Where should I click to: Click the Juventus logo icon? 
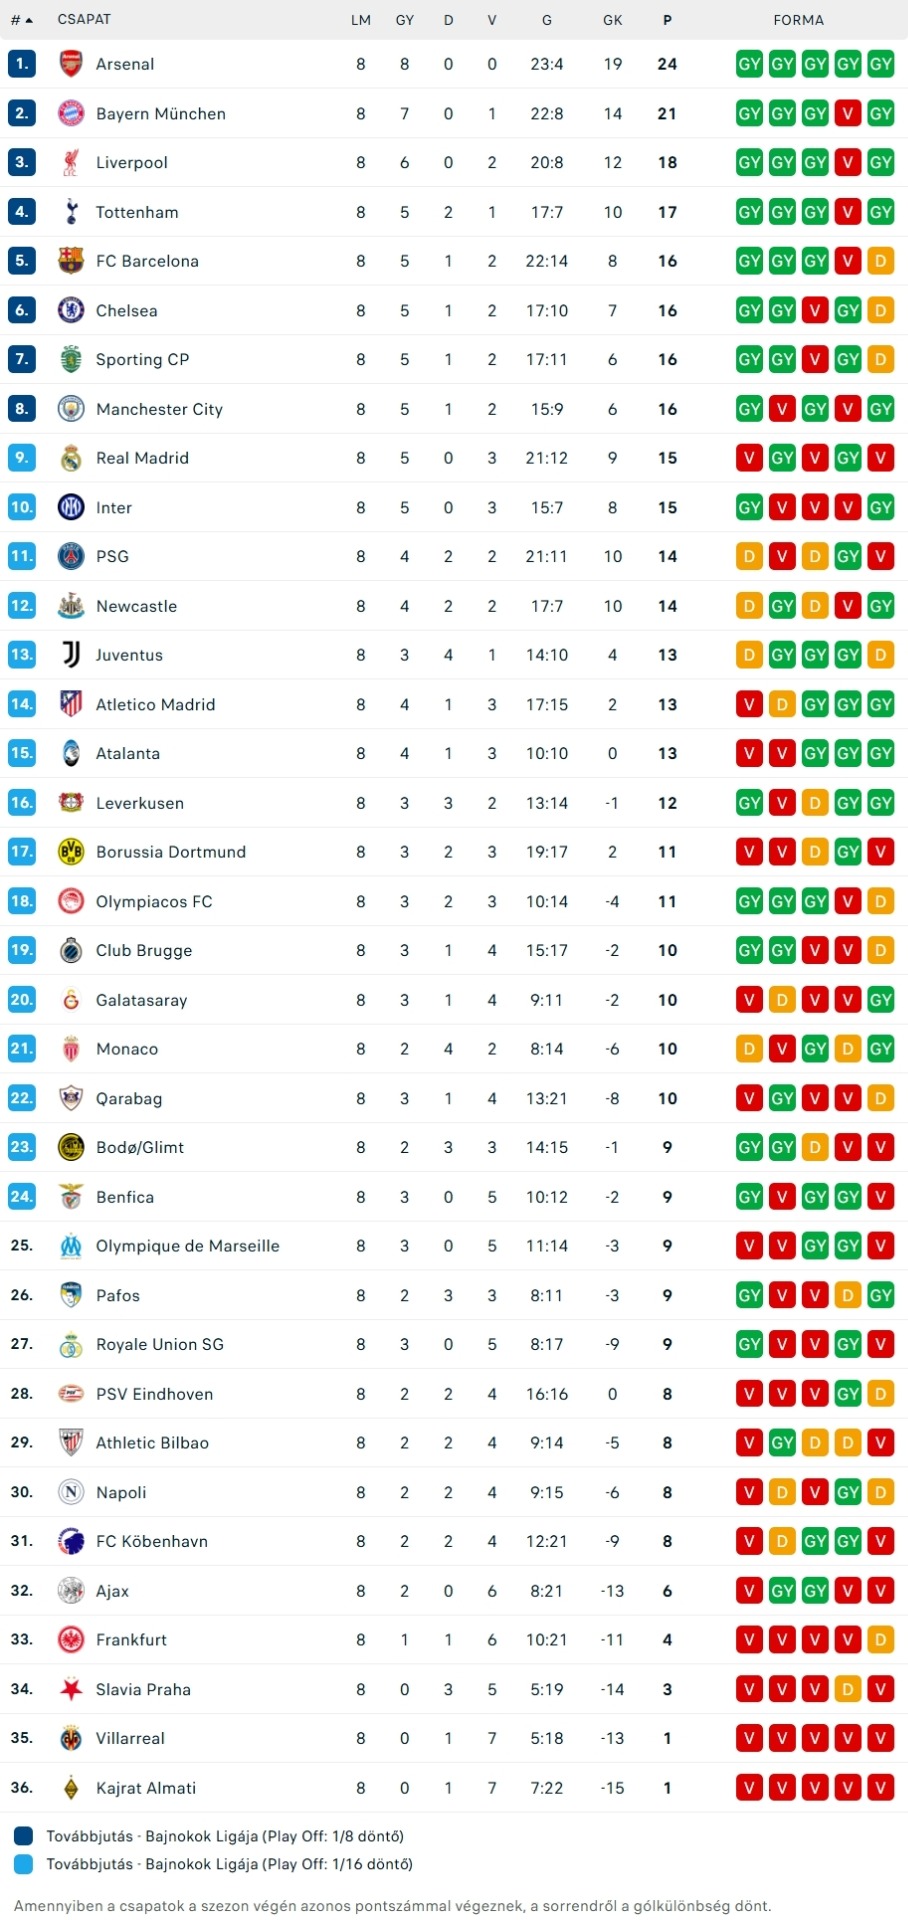(71, 655)
